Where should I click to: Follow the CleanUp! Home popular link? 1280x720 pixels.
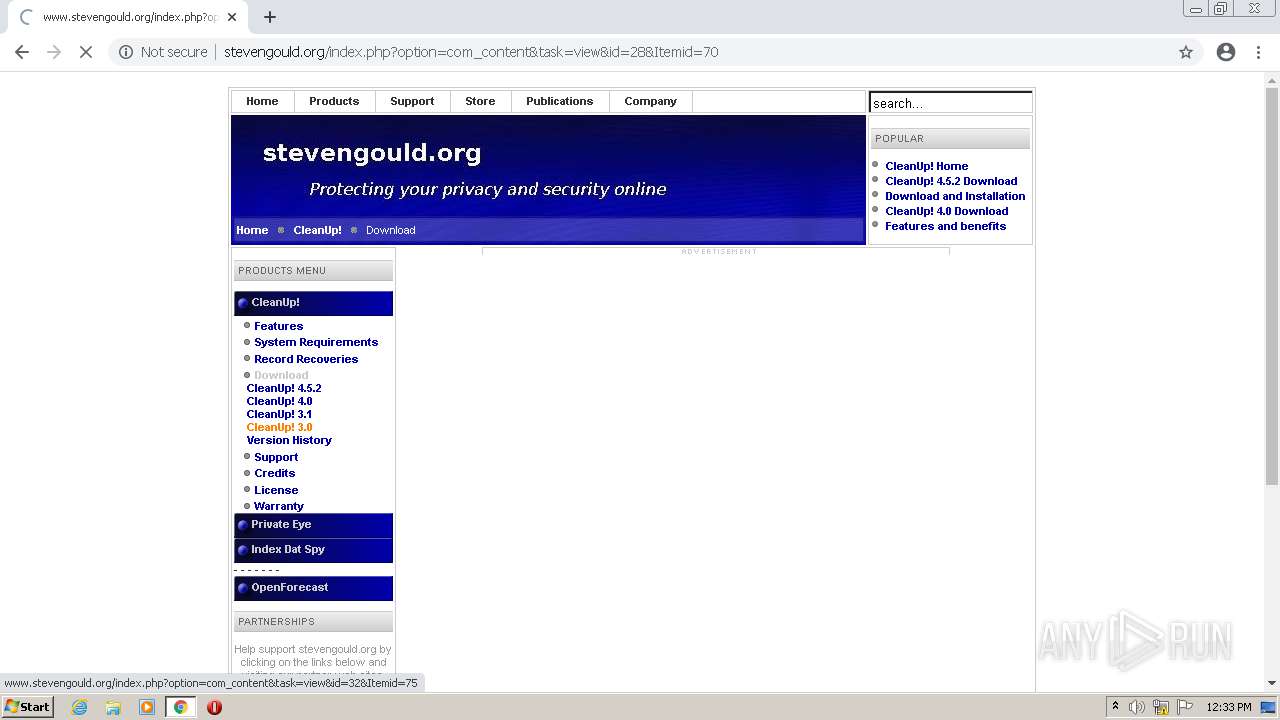coord(926,166)
